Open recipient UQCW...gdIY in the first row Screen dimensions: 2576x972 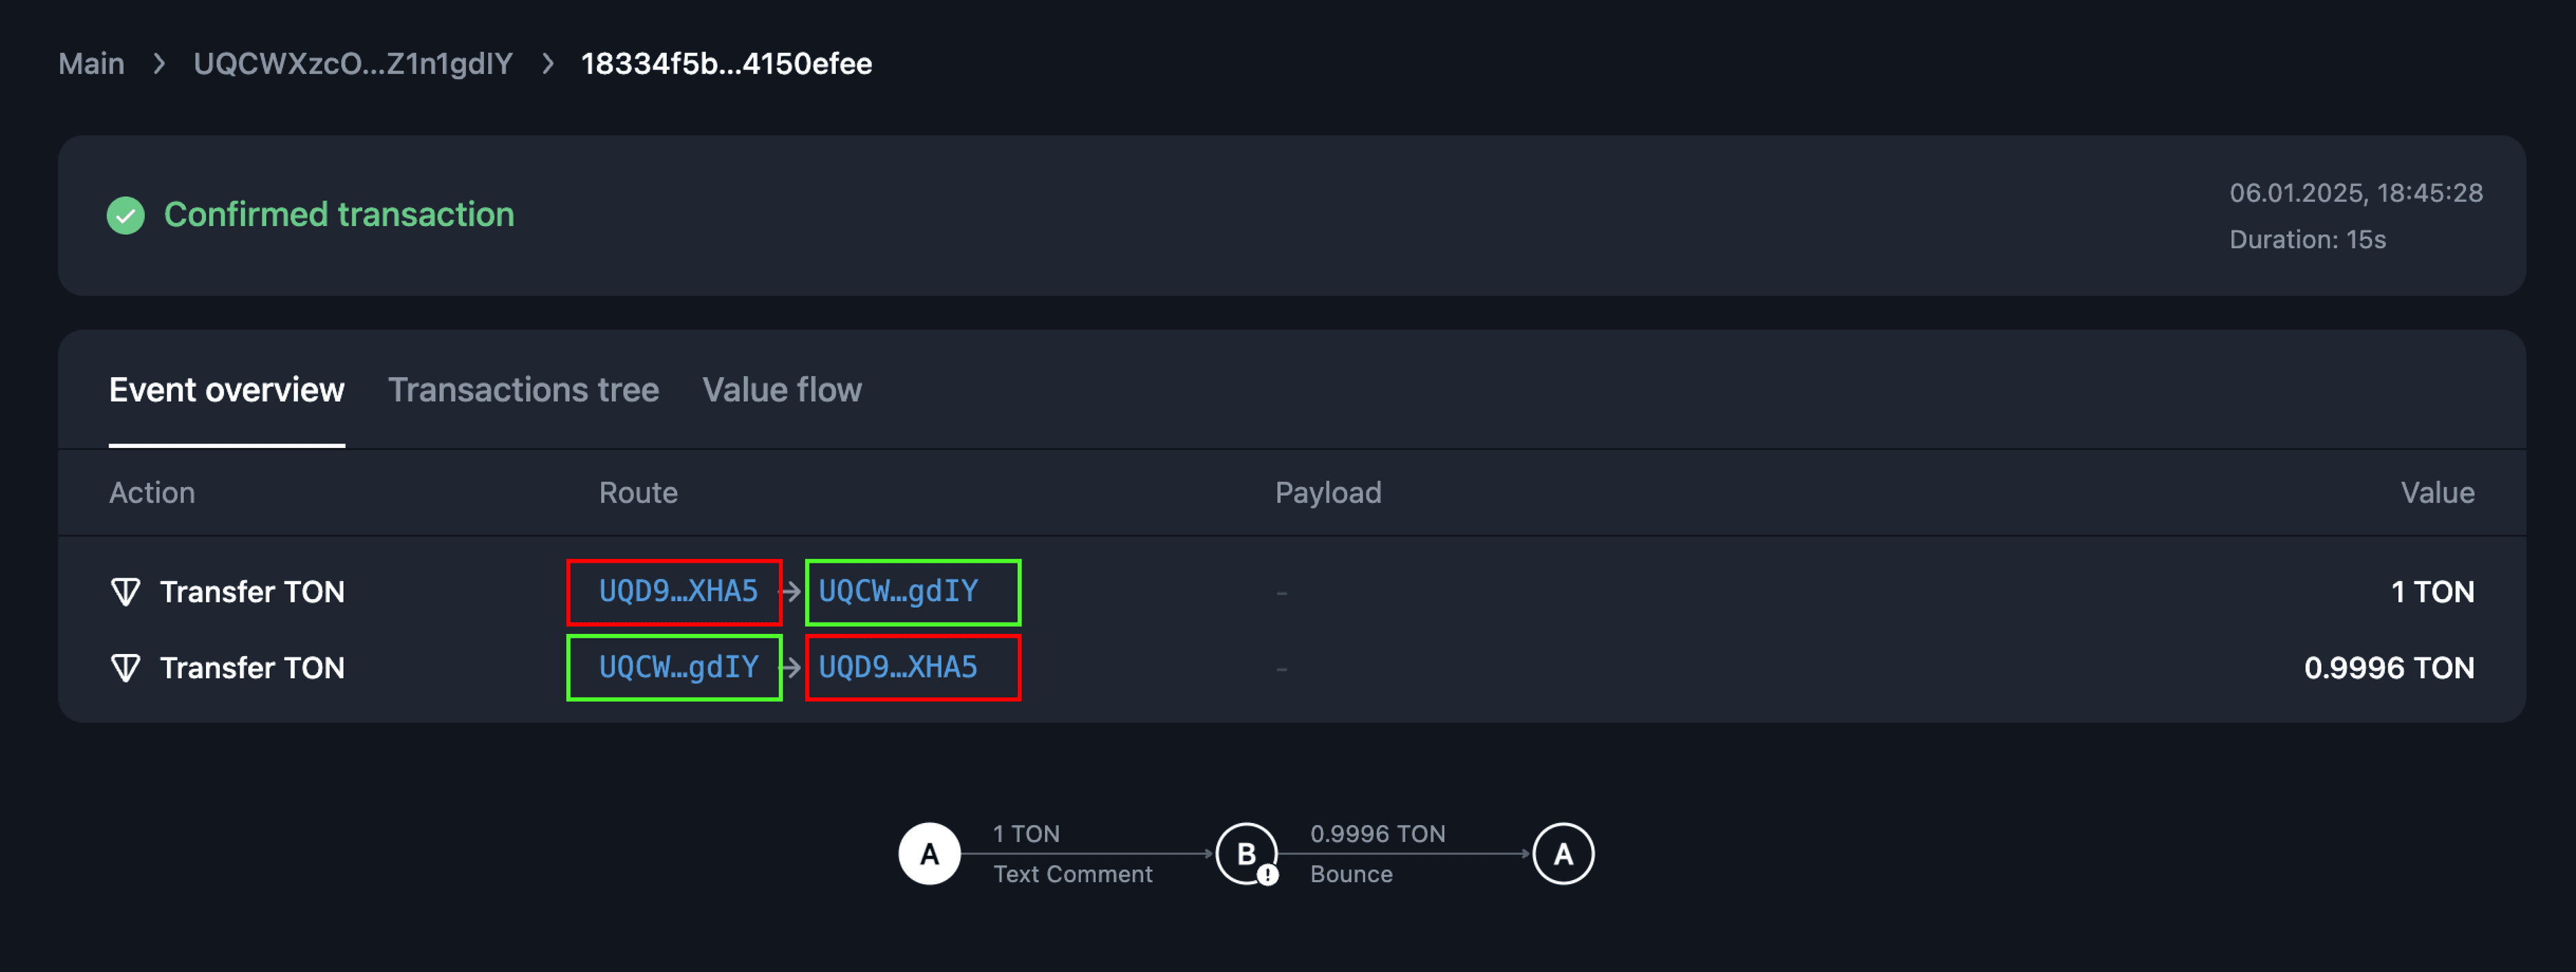(x=898, y=592)
